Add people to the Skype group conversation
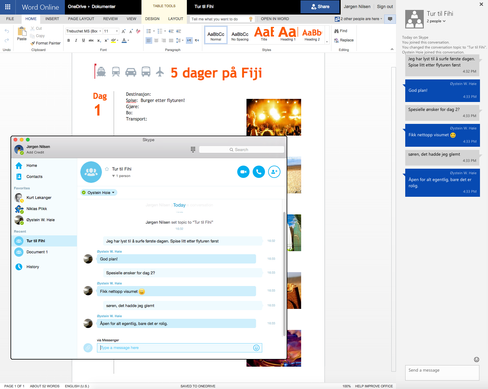Screen dimensions: 488x389 [274, 172]
